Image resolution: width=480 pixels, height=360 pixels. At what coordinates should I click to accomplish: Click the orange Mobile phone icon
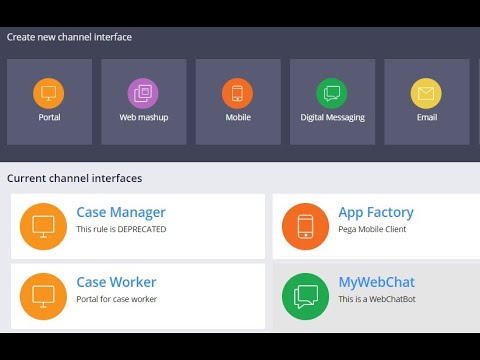click(x=237, y=93)
